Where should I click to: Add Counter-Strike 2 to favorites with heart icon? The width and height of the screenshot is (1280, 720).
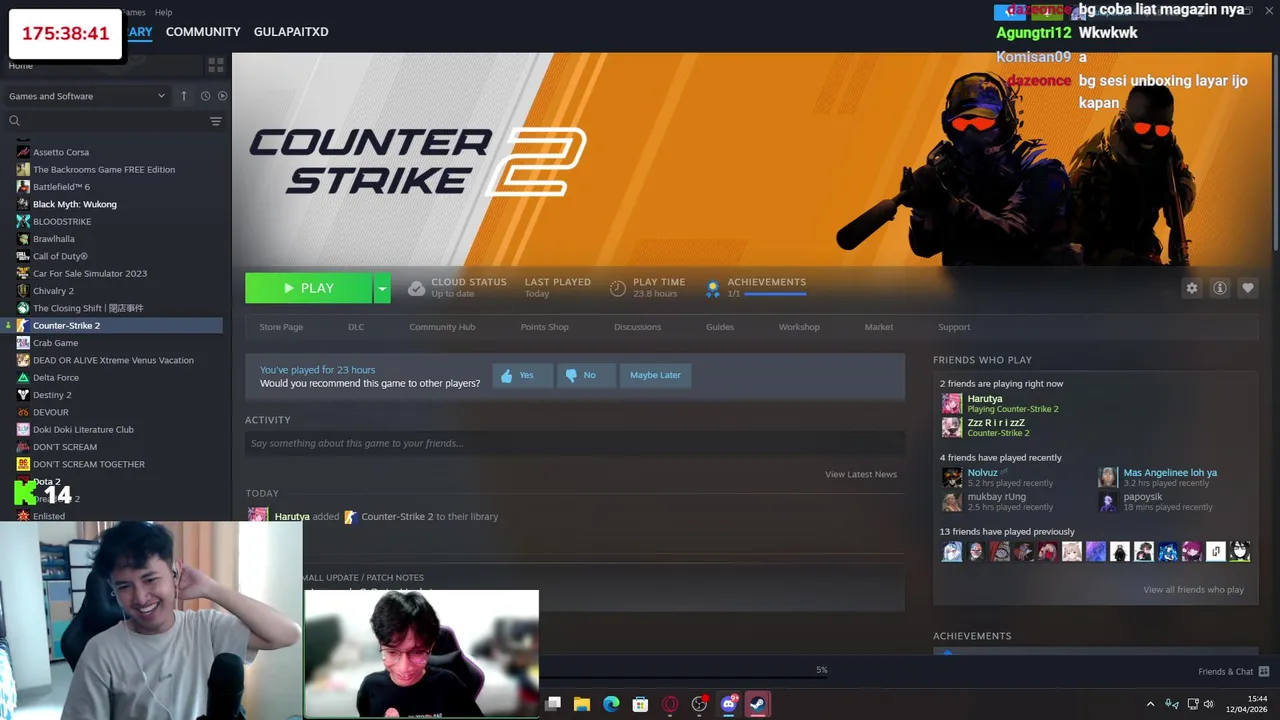[1248, 288]
